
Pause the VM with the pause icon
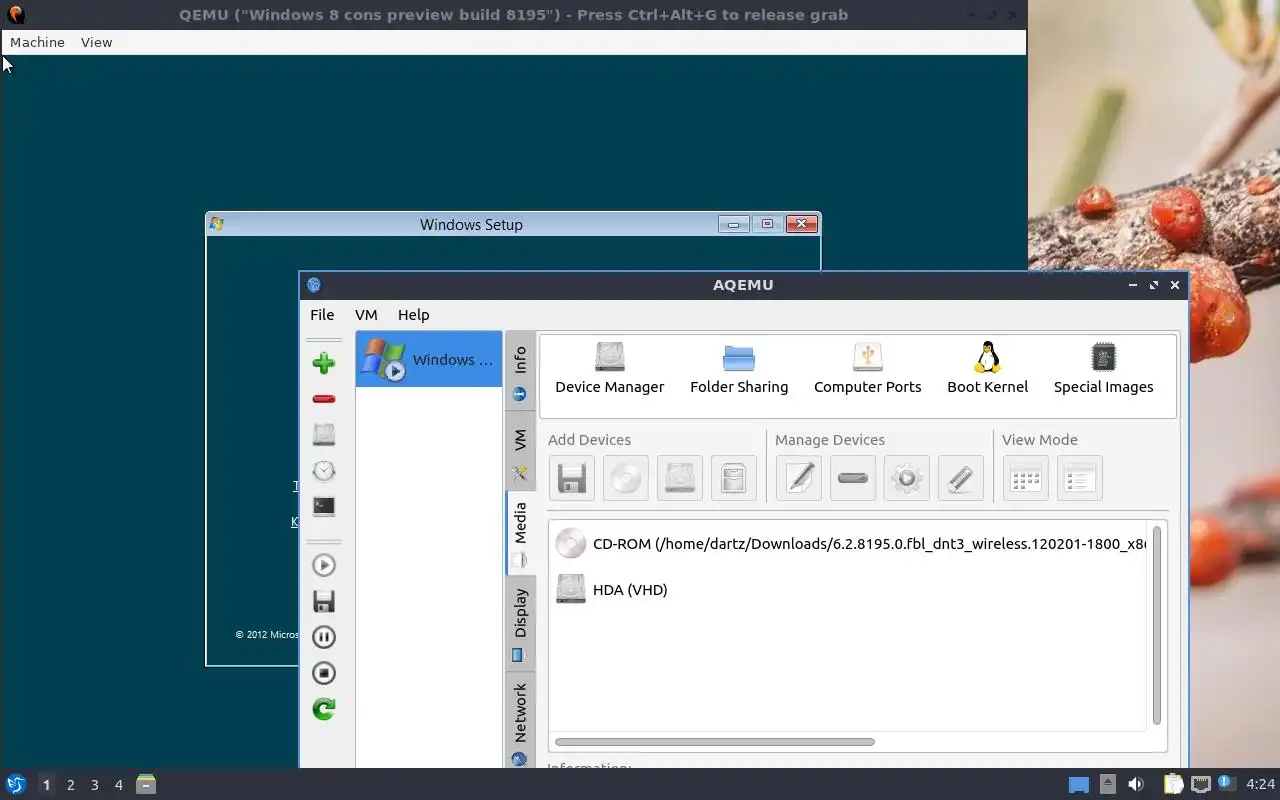pos(323,637)
